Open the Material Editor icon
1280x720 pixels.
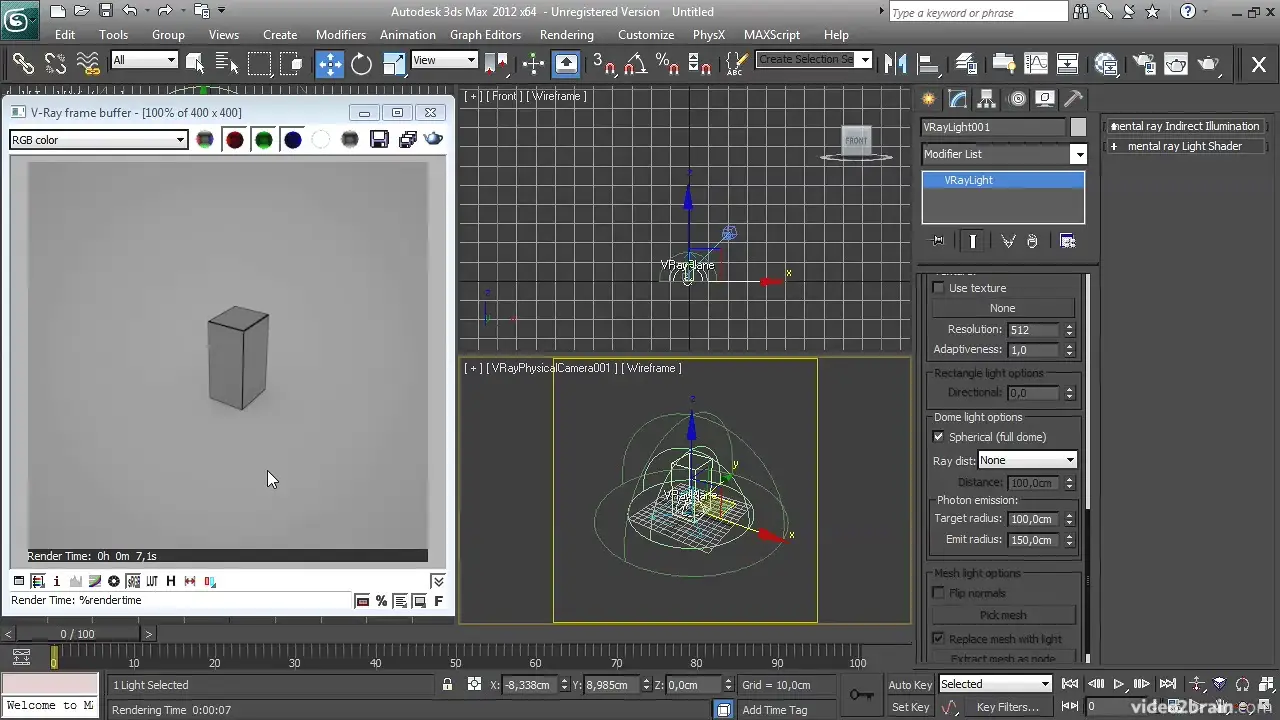[1107, 64]
